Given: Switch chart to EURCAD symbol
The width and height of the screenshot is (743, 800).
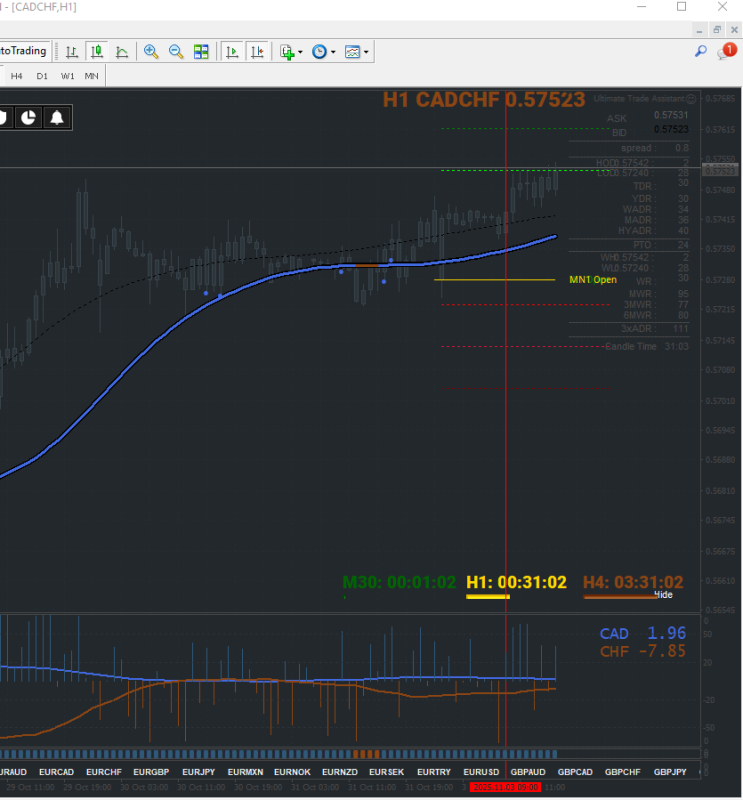Looking at the screenshot, I should pos(56,772).
